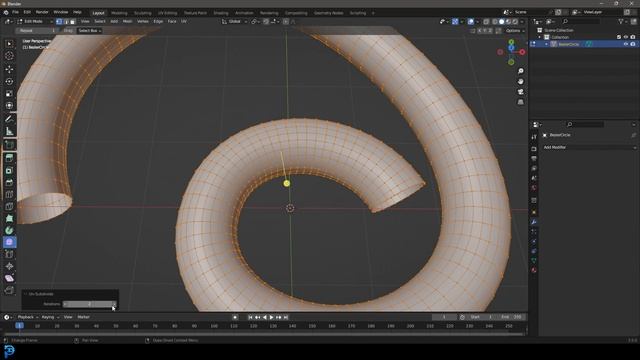Open the Modifiers wrench properties tab
The height and width of the screenshot is (360, 640).
click(534, 222)
